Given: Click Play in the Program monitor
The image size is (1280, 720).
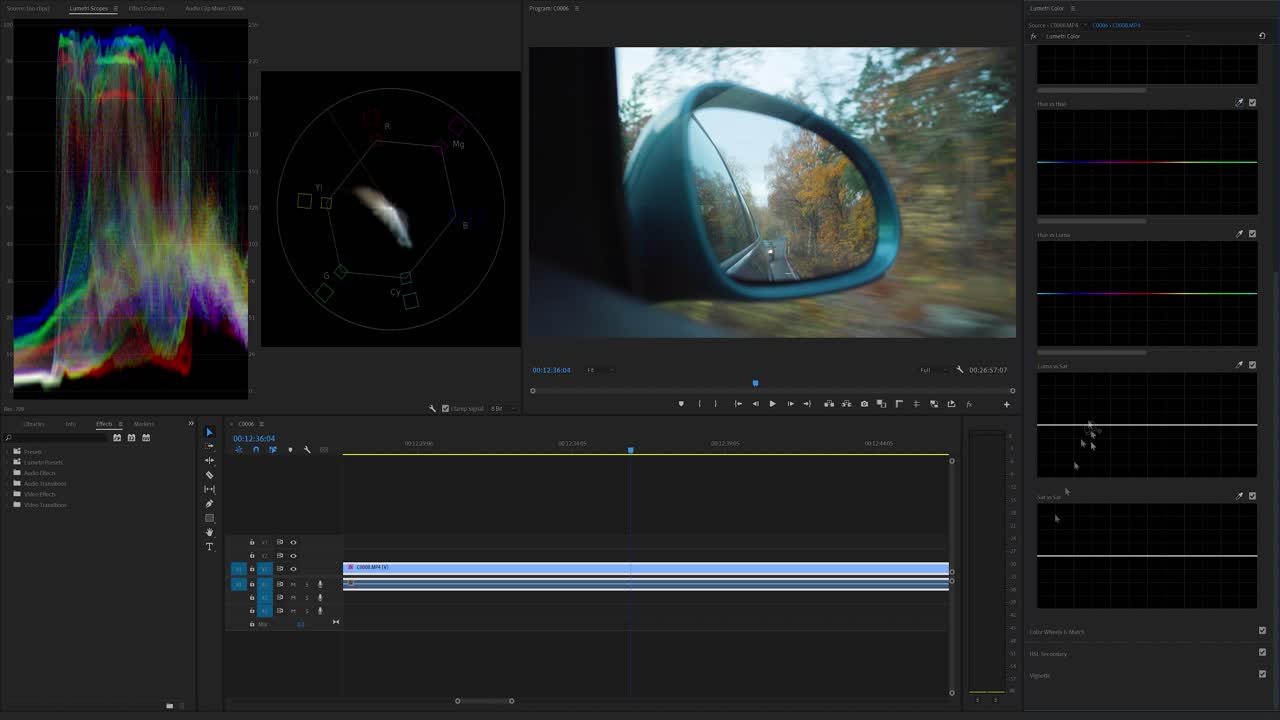Looking at the screenshot, I should coord(773,404).
